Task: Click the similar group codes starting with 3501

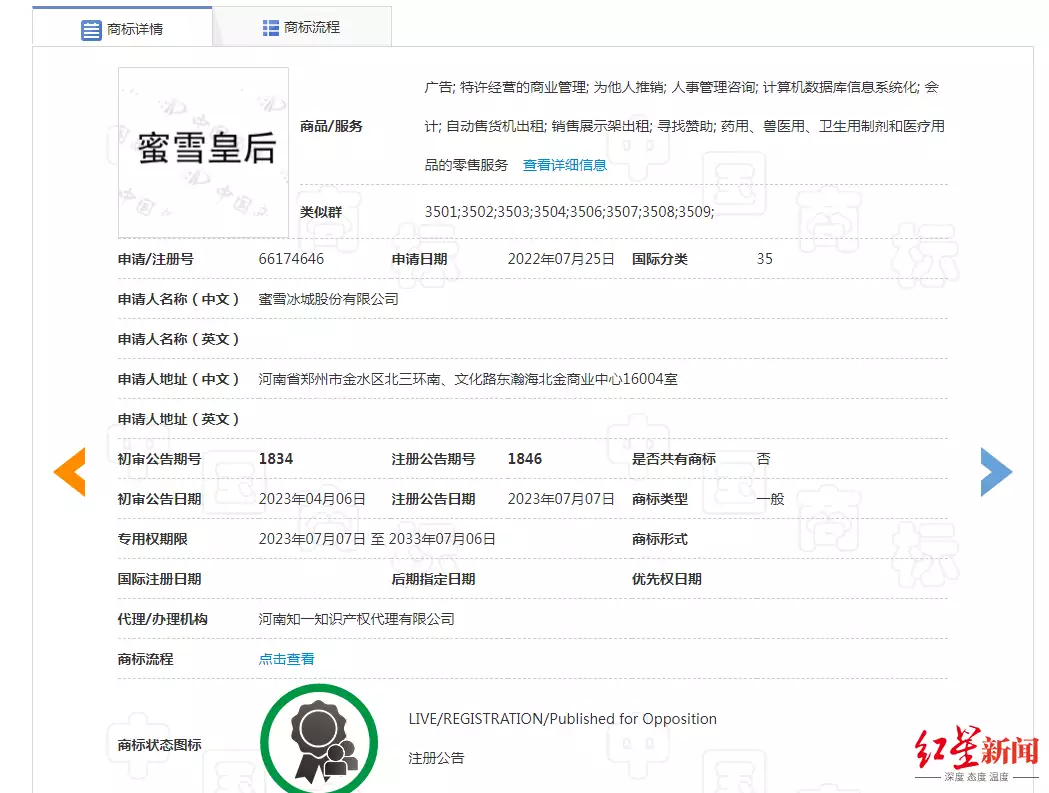Action: coord(568,212)
